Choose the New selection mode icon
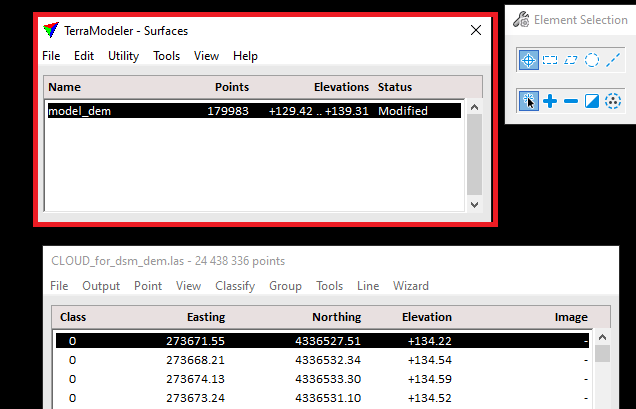 point(529,101)
